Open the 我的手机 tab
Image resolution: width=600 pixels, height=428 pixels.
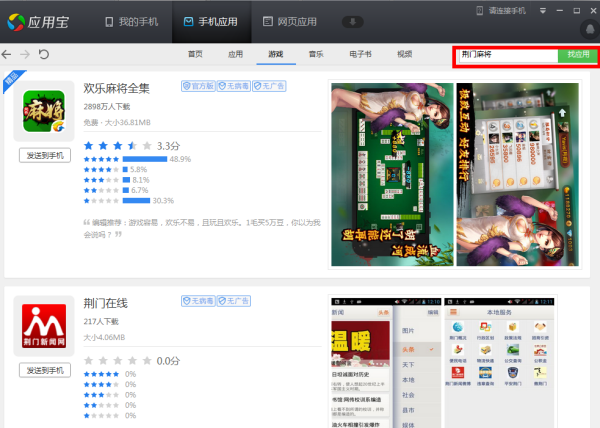131,22
